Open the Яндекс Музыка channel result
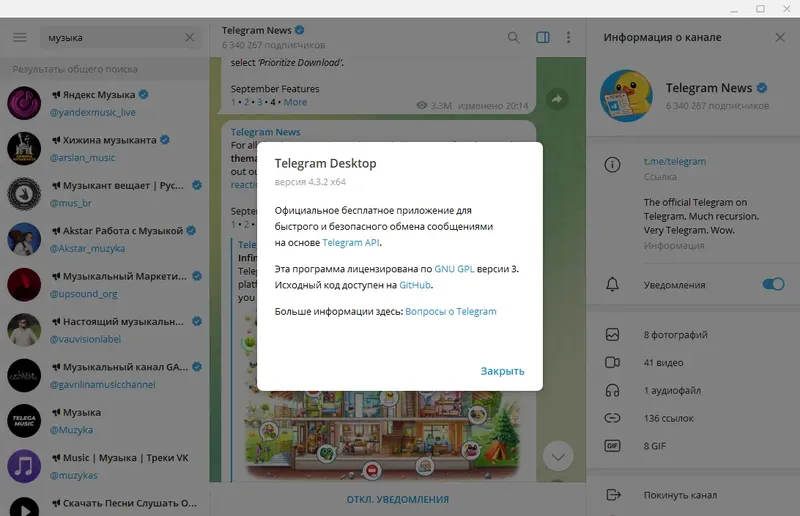Image resolution: width=800 pixels, height=516 pixels. 105,103
